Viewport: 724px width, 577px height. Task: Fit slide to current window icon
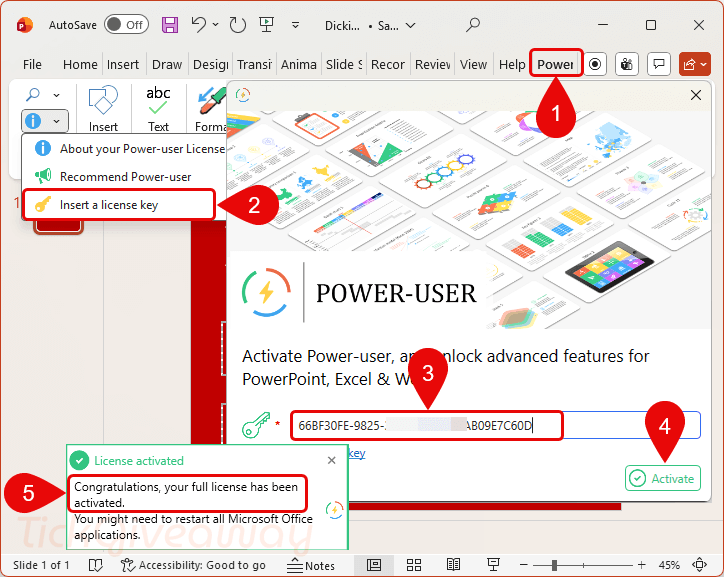(x=700, y=565)
